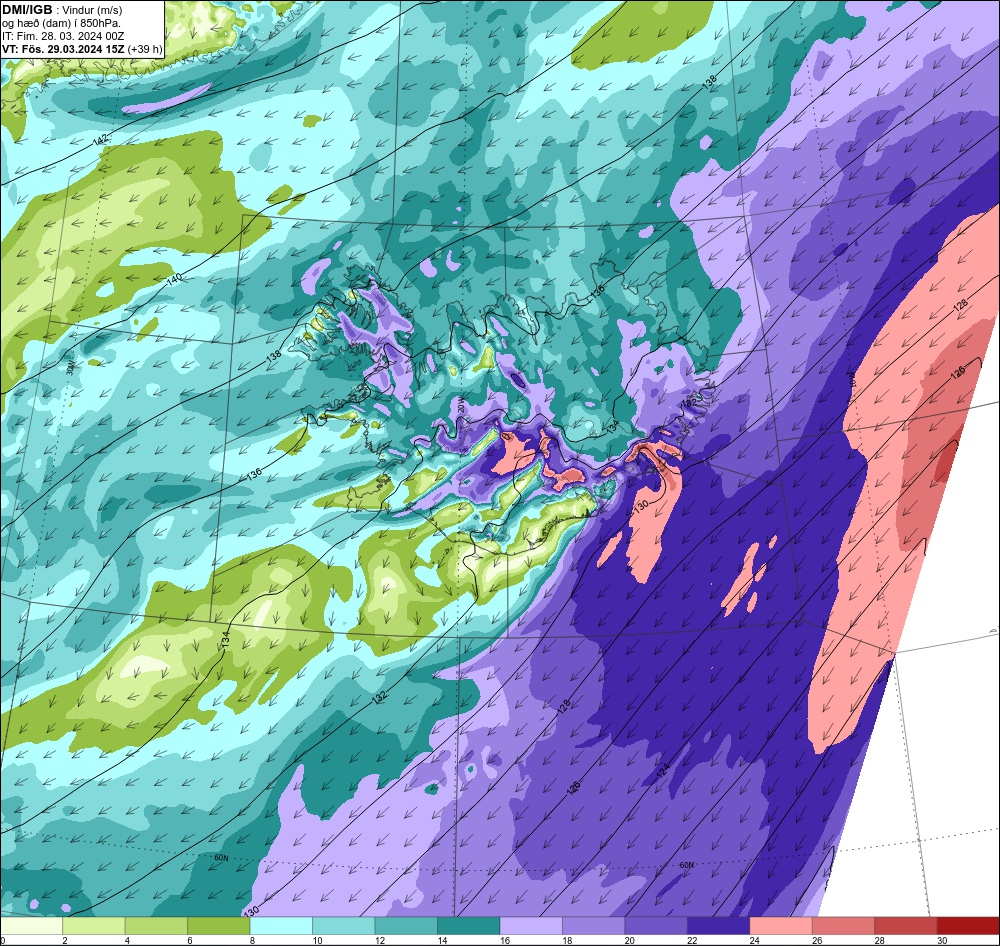Click the legend tick label "12"

pyautogui.click(x=380, y=940)
